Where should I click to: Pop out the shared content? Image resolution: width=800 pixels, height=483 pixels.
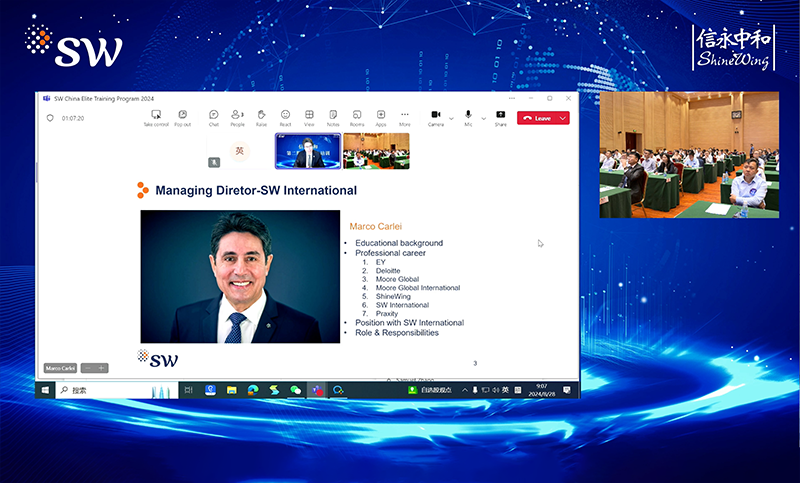pyautogui.click(x=183, y=118)
